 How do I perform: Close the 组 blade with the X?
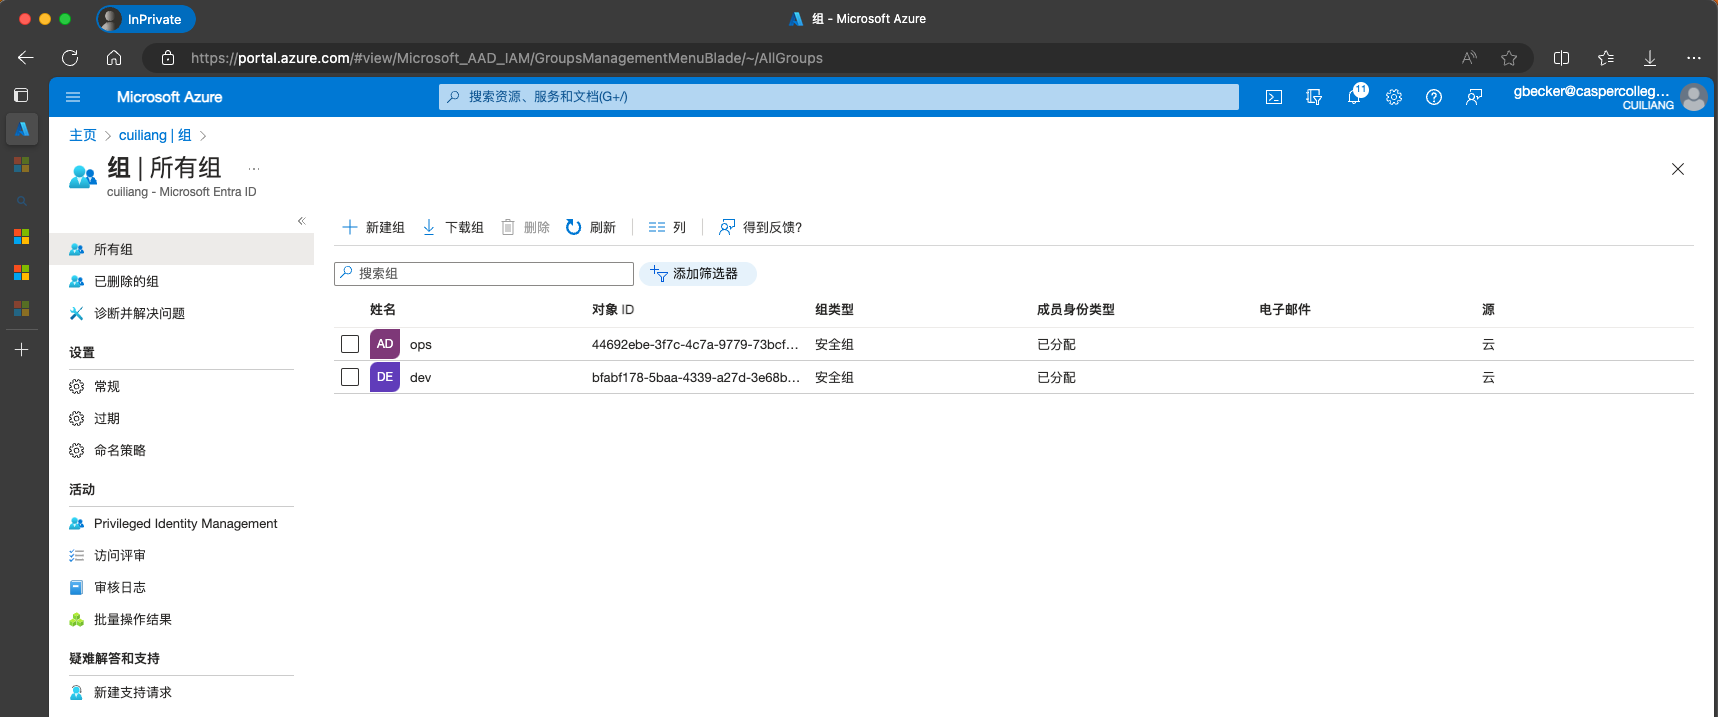1678,169
